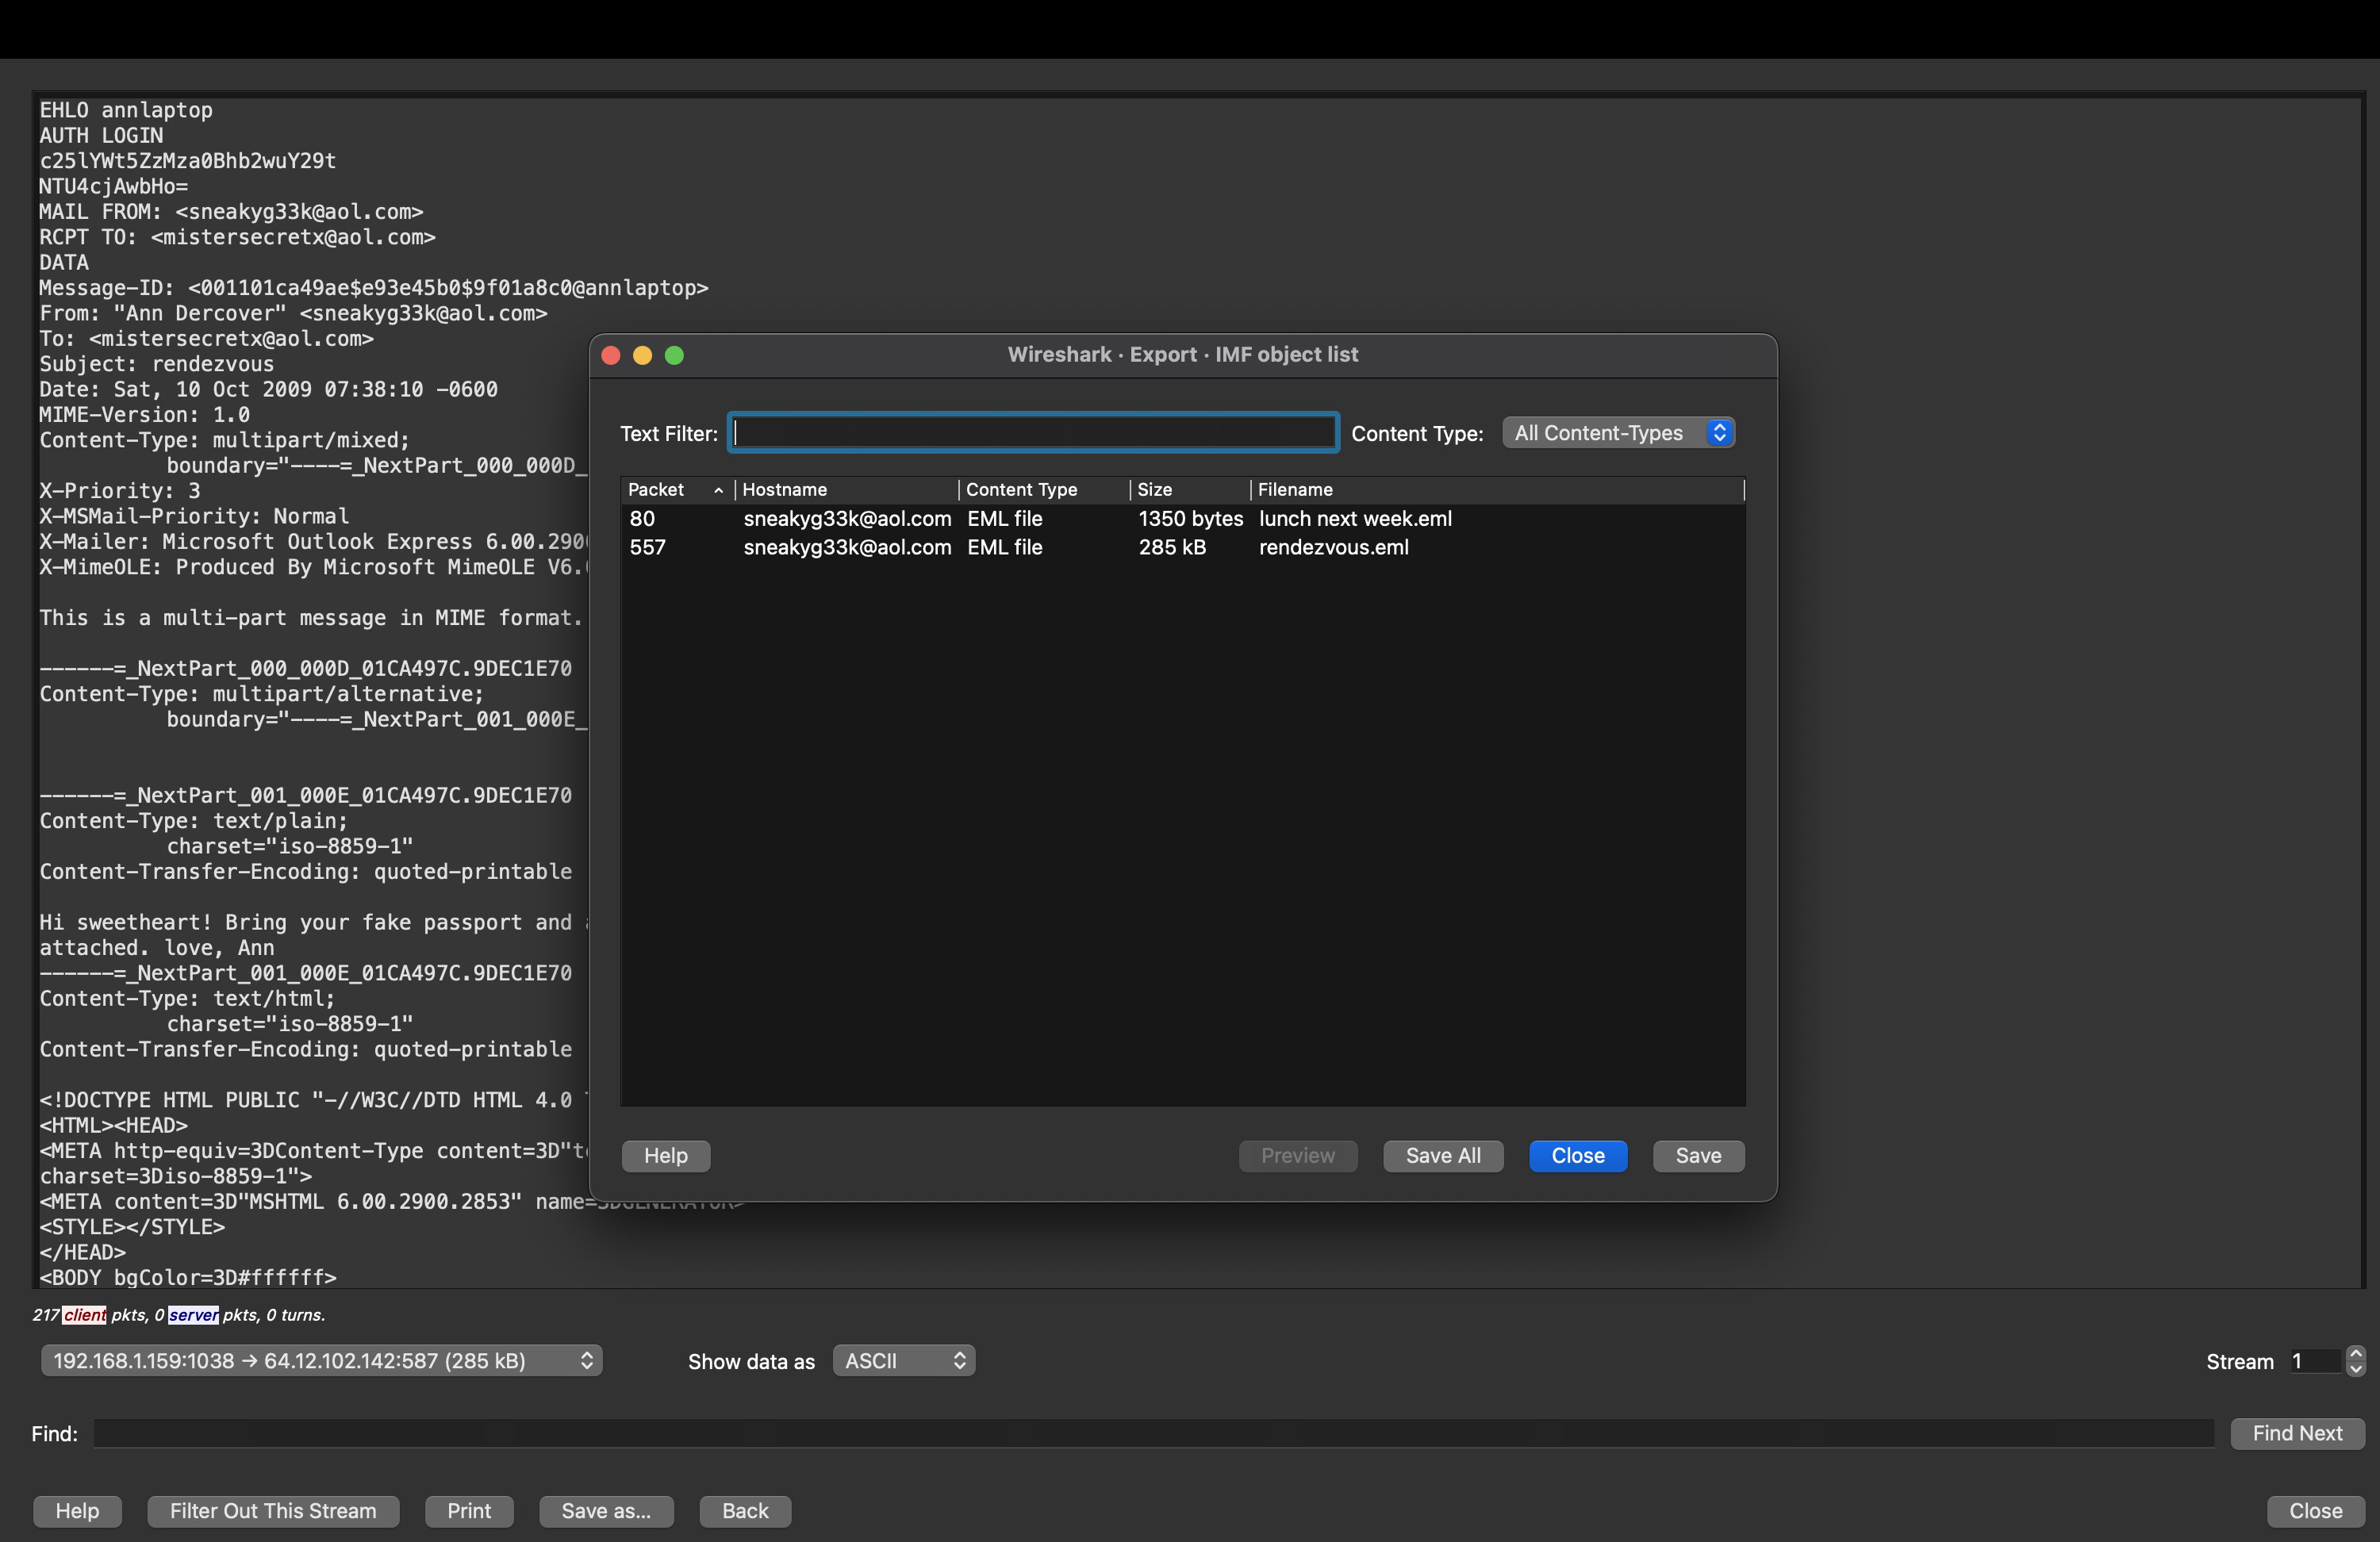Click Close in the export dialog
2380x1542 pixels.
tap(1577, 1156)
